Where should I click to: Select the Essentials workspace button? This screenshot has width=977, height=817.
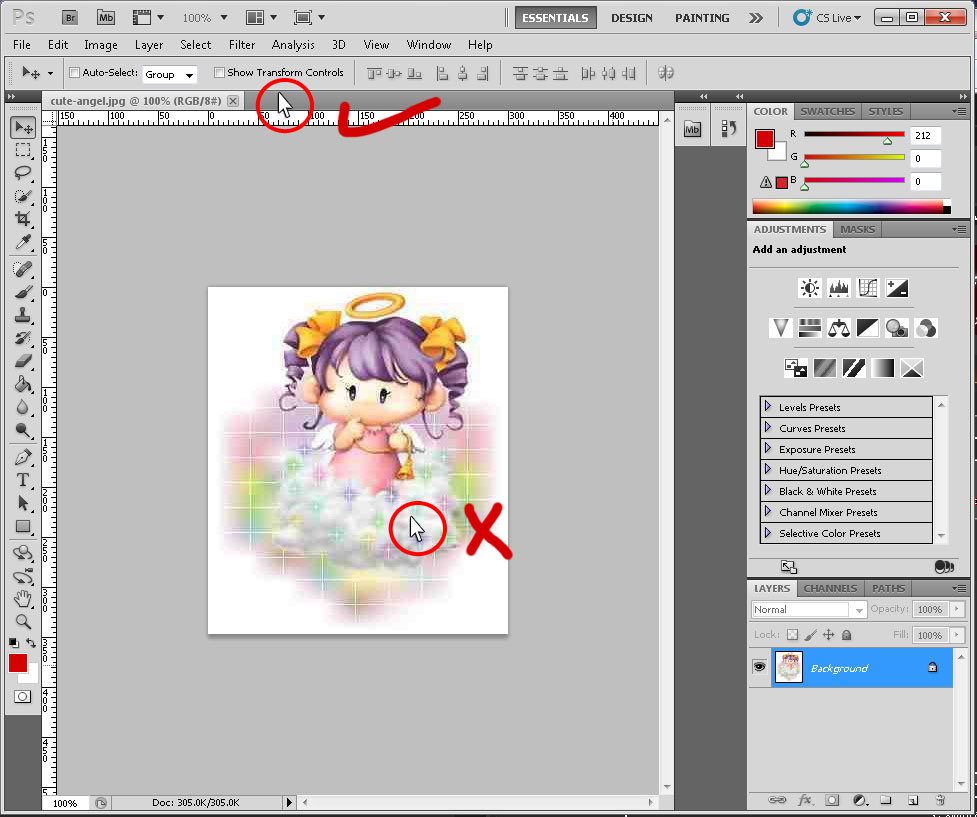tap(555, 18)
